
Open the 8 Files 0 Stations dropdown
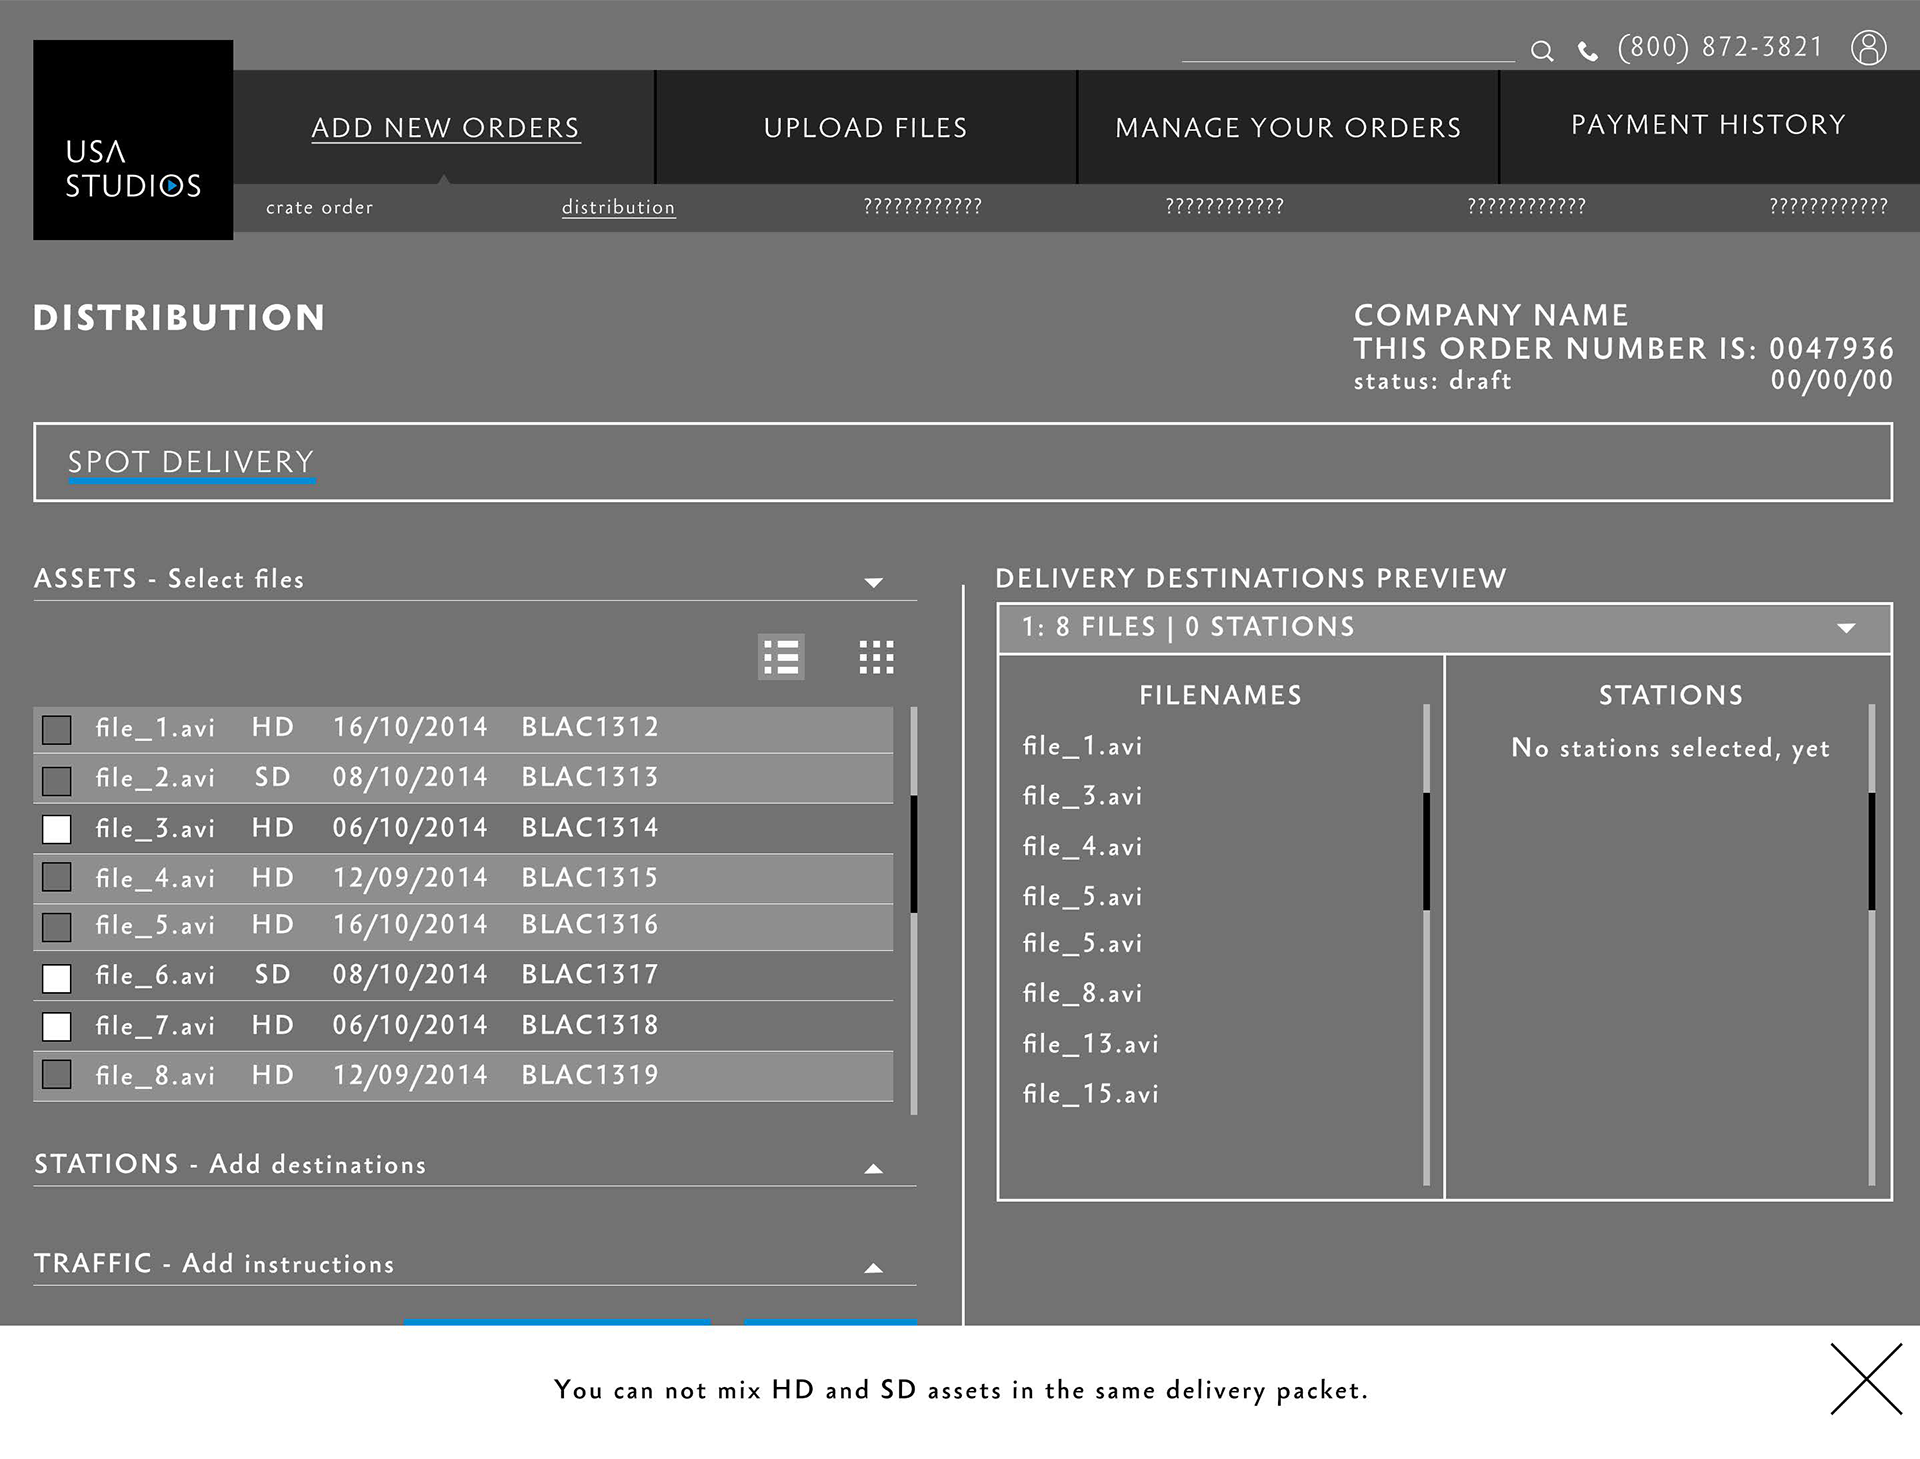(1845, 628)
